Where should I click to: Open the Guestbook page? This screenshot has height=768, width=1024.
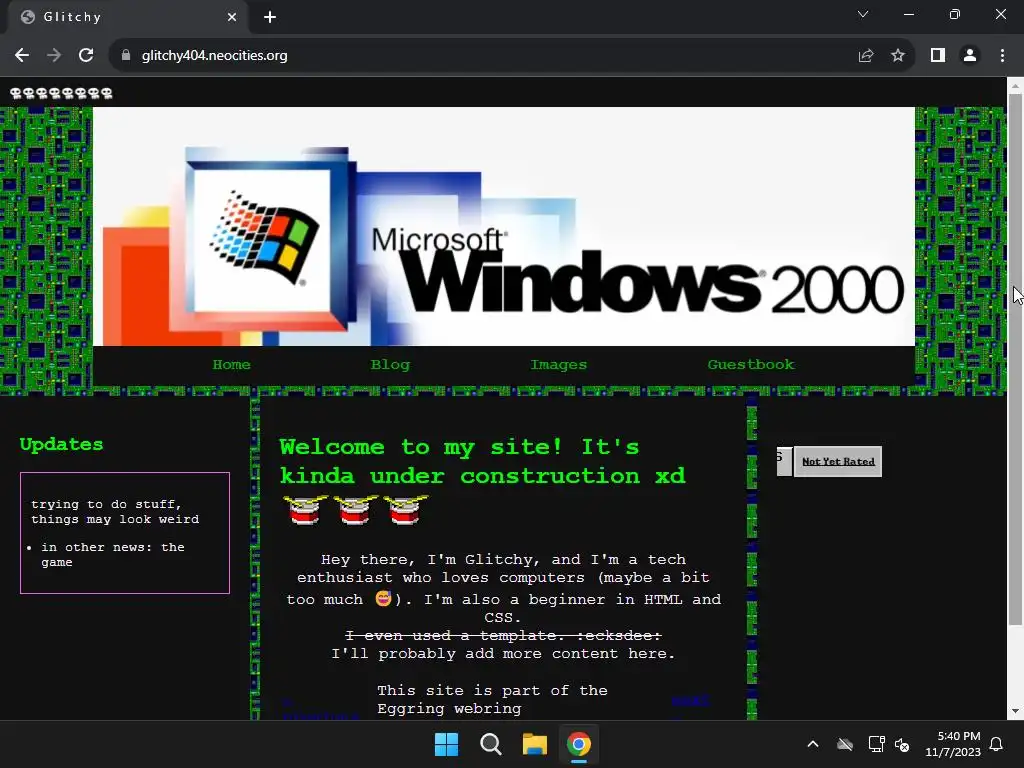(x=751, y=364)
